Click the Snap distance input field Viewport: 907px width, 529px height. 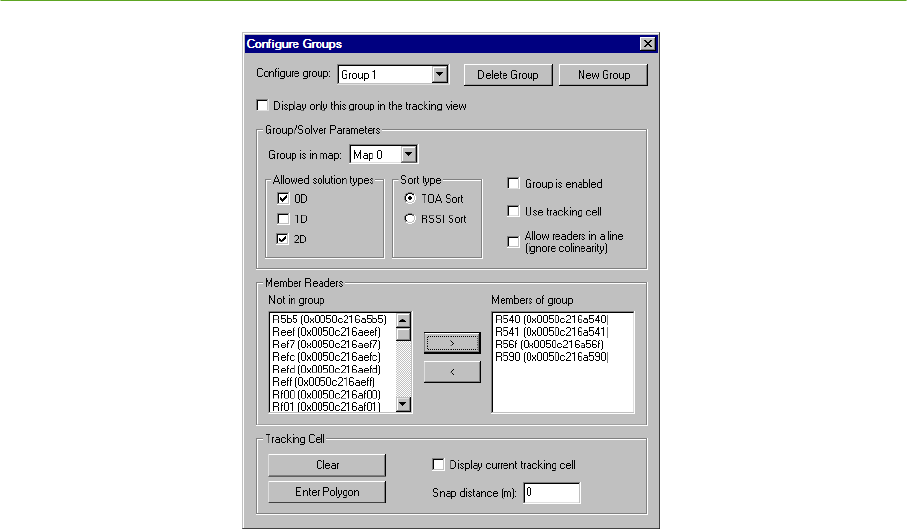pos(552,493)
